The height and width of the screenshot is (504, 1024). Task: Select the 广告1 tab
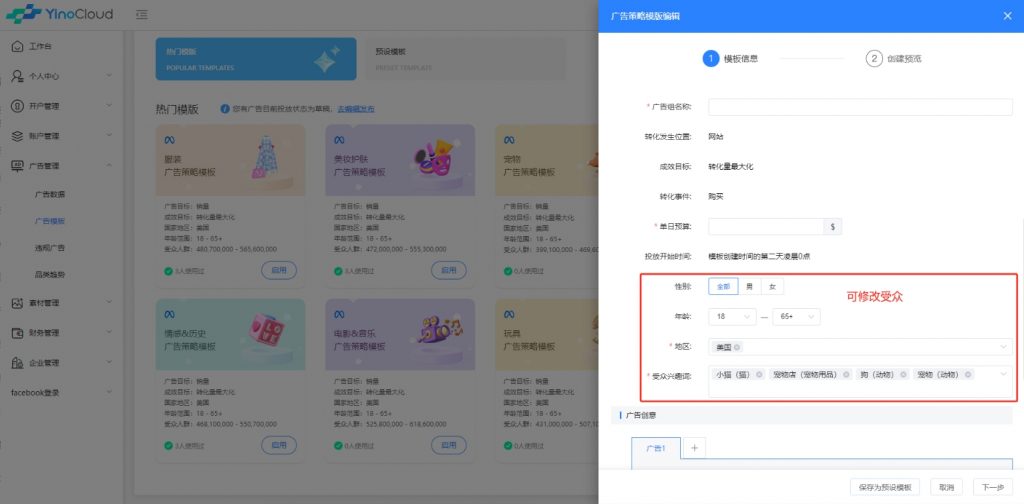pos(656,448)
